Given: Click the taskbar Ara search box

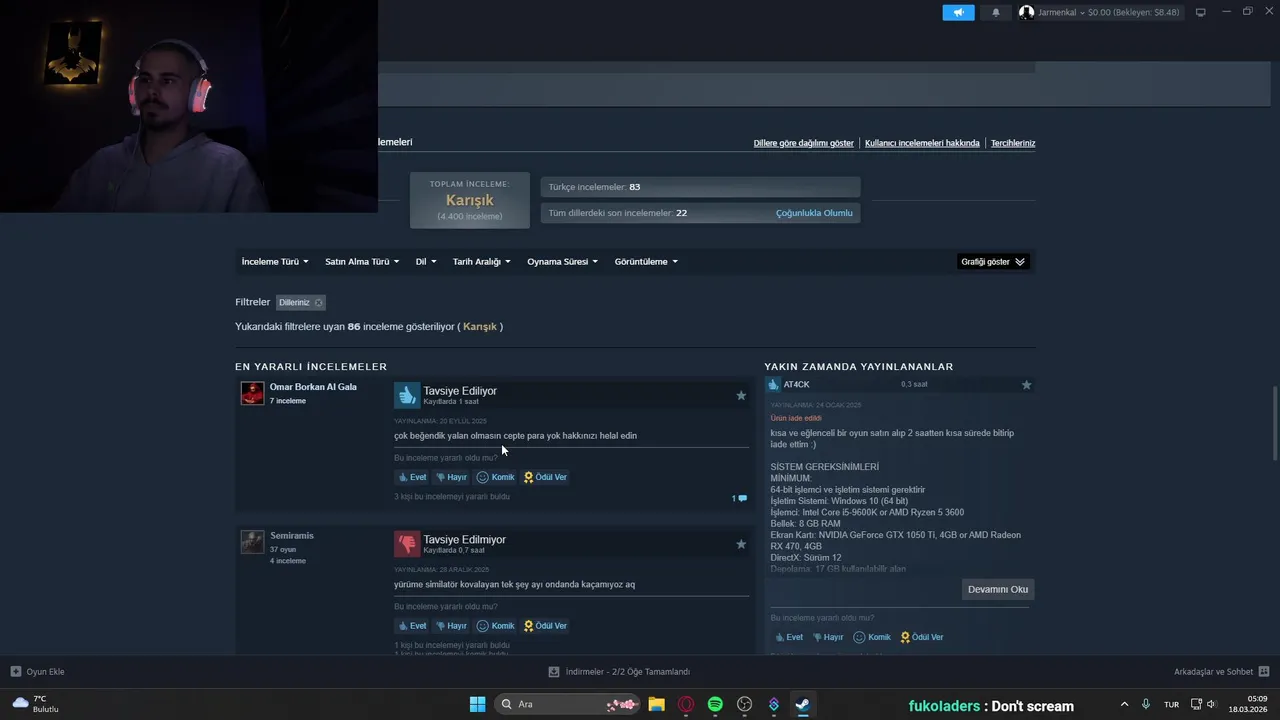Looking at the screenshot, I should [568, 704].
